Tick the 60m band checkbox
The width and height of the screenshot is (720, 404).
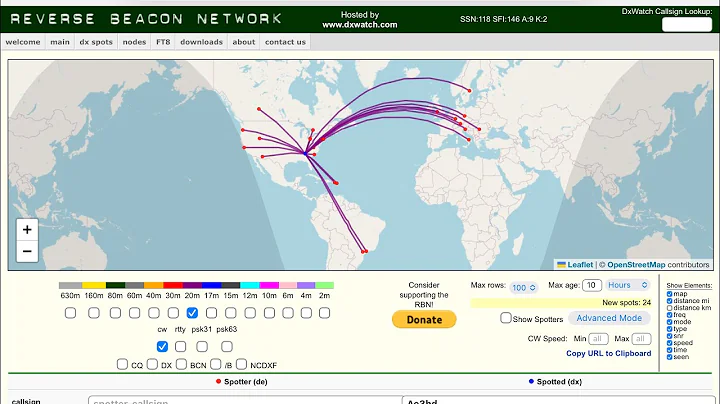pyautogui.click(x=134, y=313)
